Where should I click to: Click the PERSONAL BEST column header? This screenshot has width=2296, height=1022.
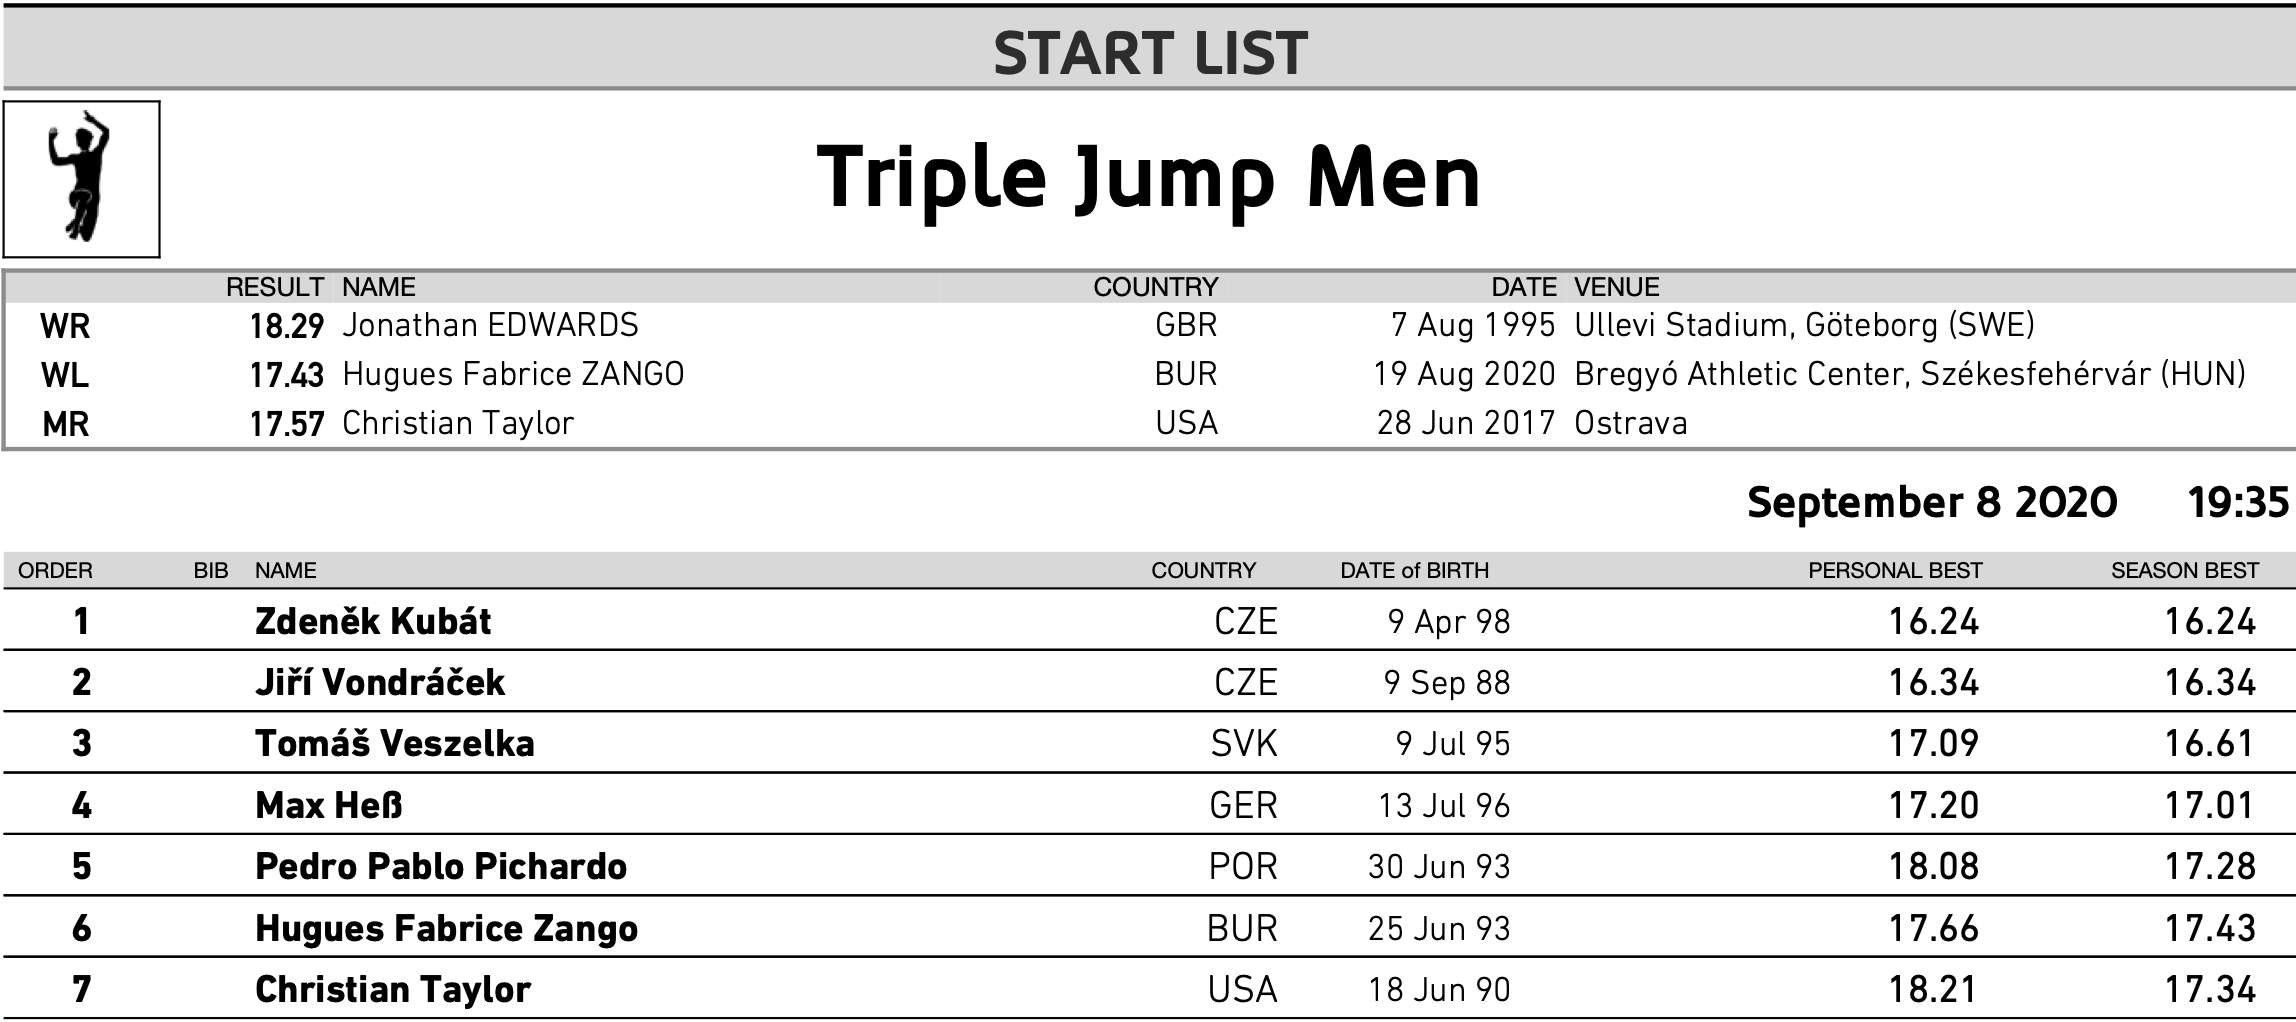[1895, 570]
